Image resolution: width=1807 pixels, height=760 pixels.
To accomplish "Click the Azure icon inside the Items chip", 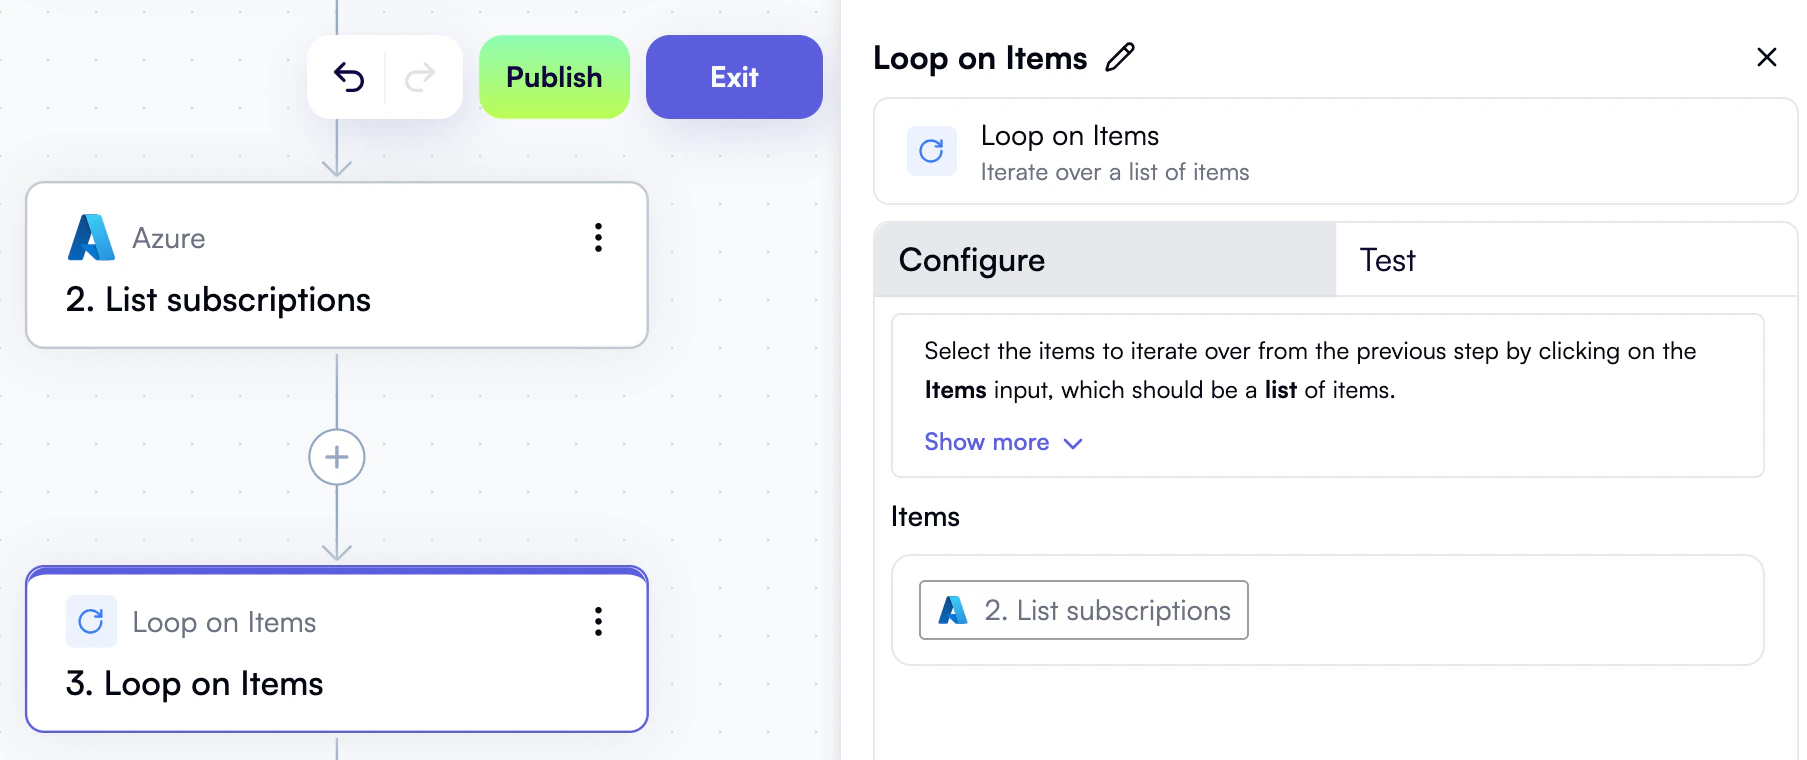I will 951,610.
